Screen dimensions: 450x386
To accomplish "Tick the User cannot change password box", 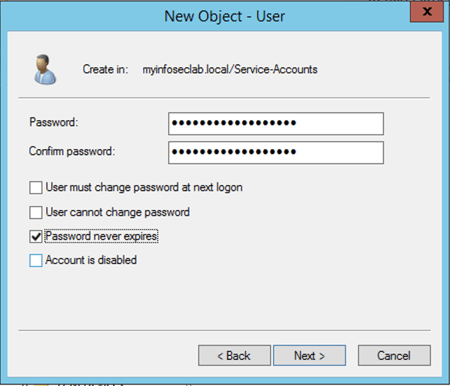I will 36,212.
